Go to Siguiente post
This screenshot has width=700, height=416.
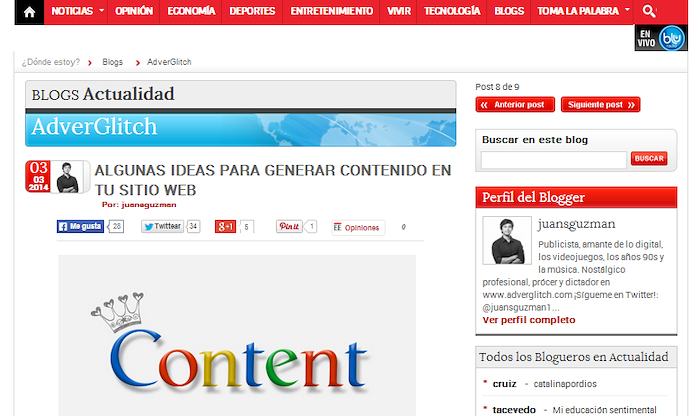click(600, 104)
